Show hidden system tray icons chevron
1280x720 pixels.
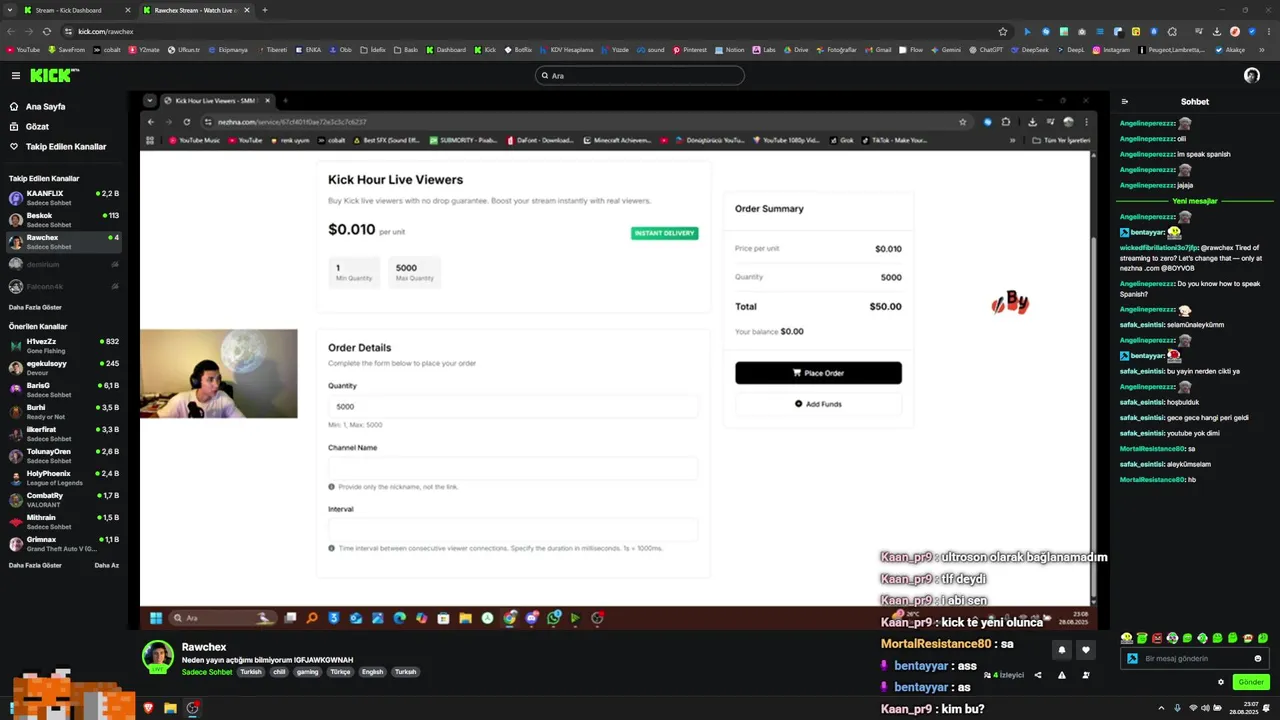coord(1161,708)
